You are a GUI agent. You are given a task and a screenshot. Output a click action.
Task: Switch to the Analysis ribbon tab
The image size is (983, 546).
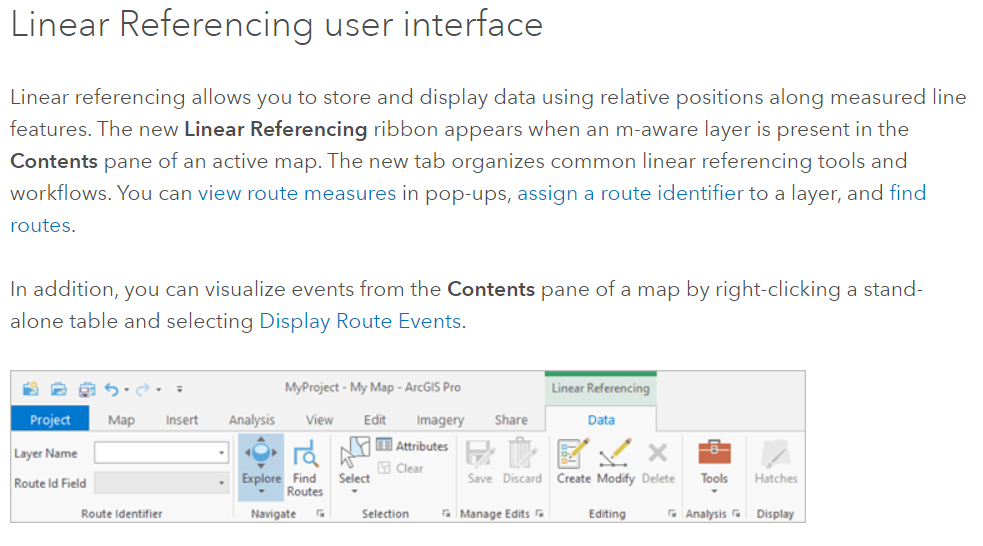pyautogui.click(x=251, y=419)
